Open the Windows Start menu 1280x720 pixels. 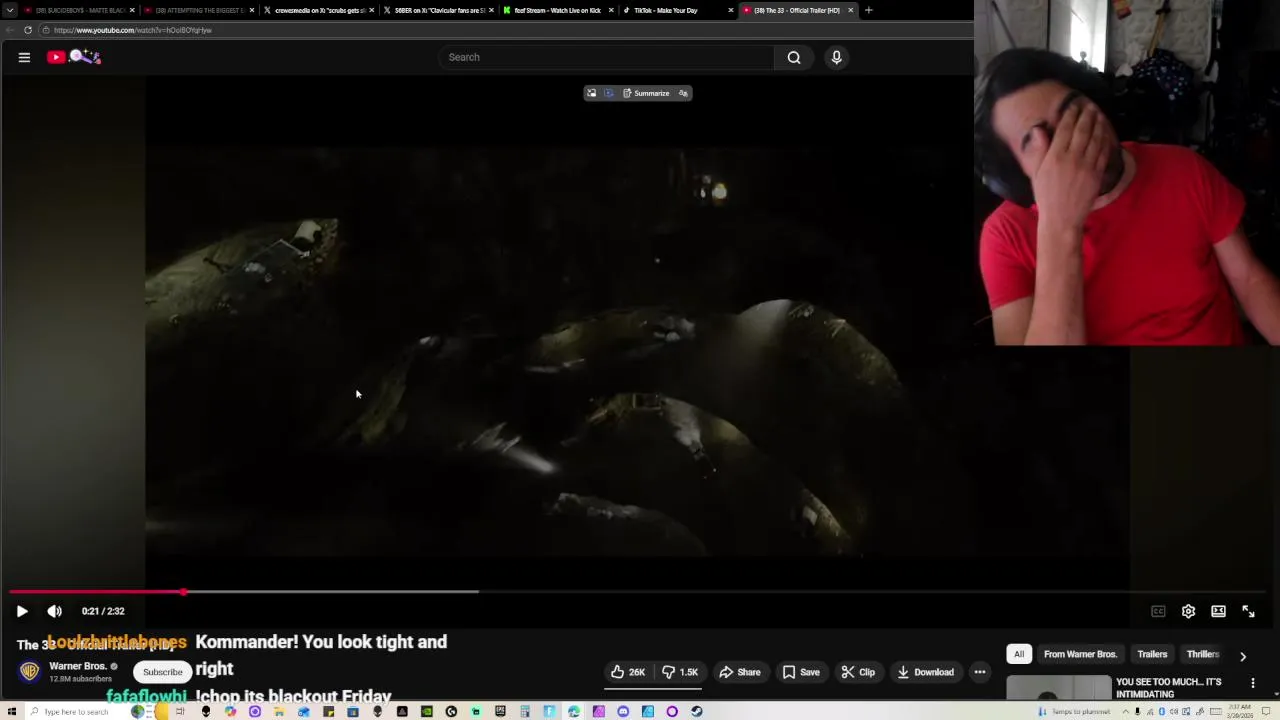click(x=10, y=712)
